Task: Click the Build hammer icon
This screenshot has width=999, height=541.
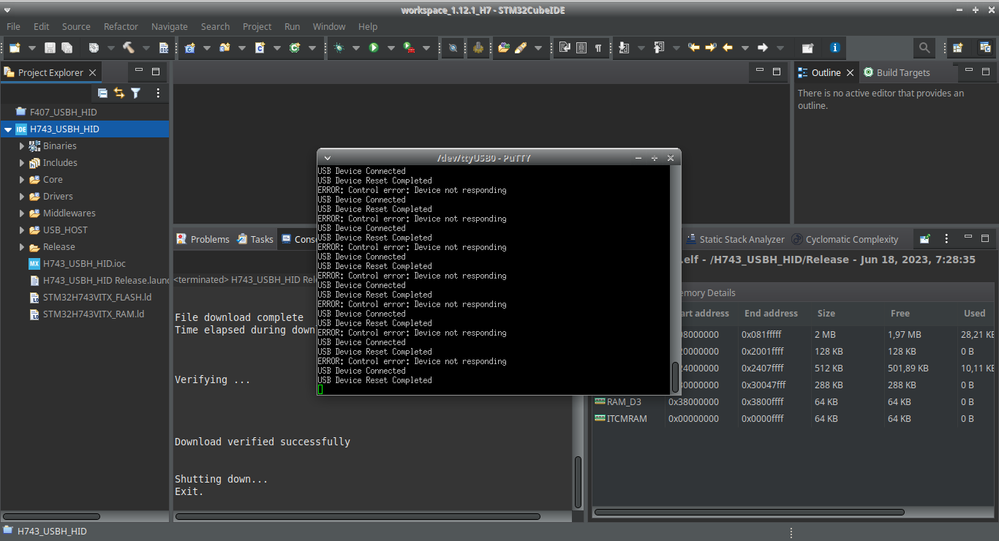Action: click(x=128, y=48)
